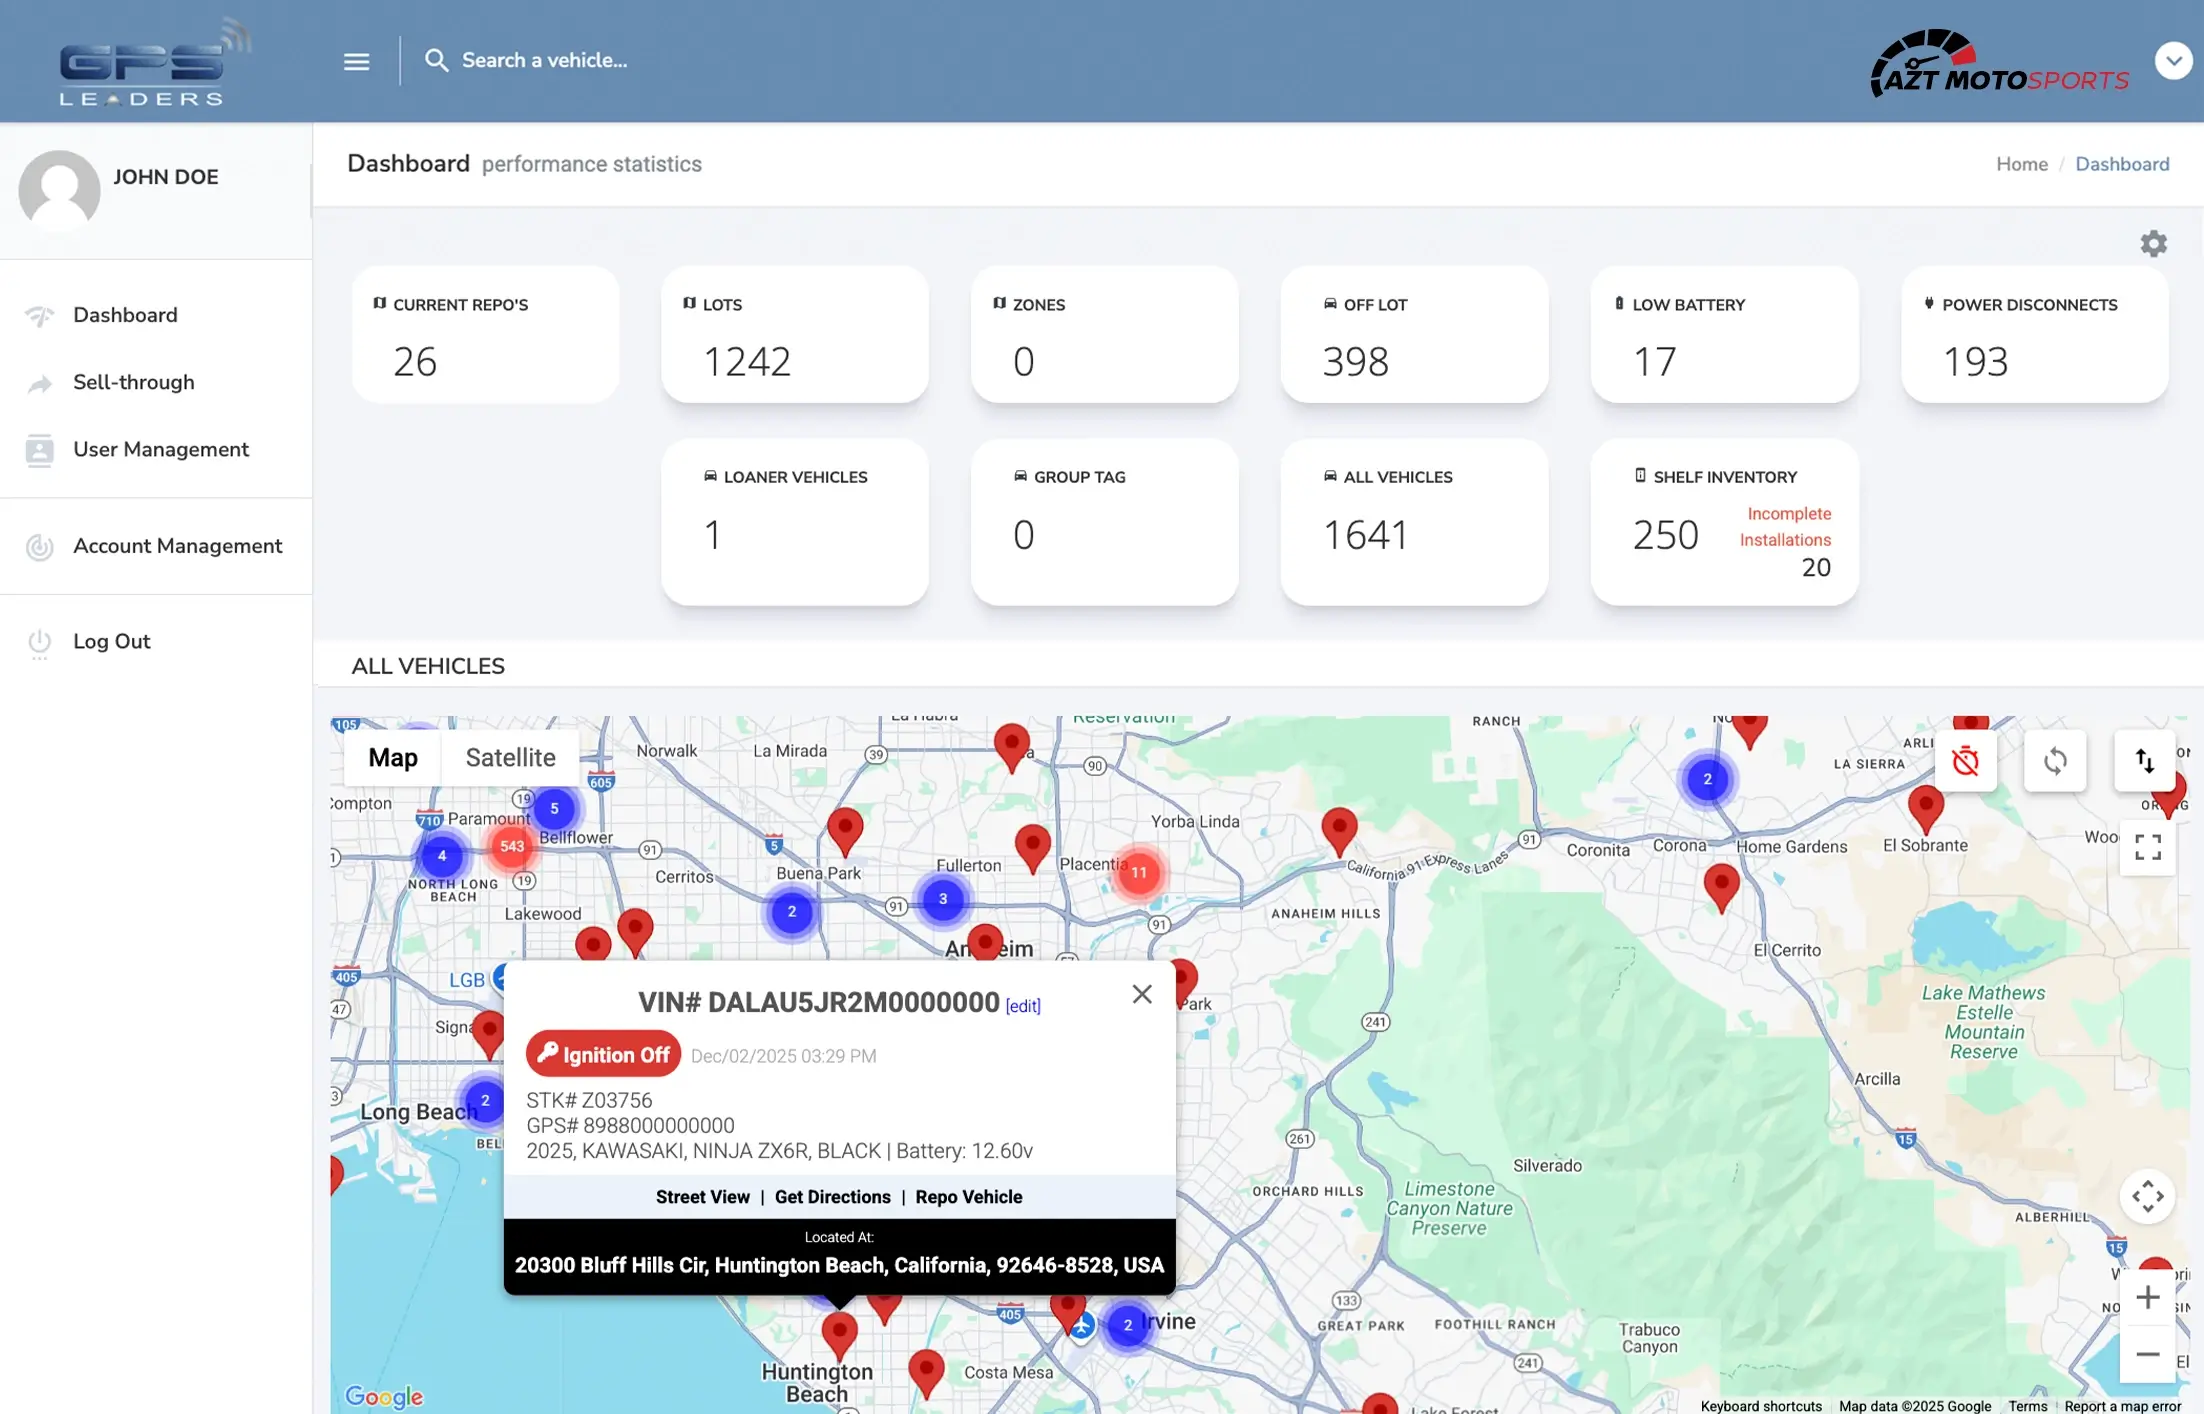Viewport: 2204px width, 1414px height.
Task: Switch map view to Satellite
Action: point(510,757)
